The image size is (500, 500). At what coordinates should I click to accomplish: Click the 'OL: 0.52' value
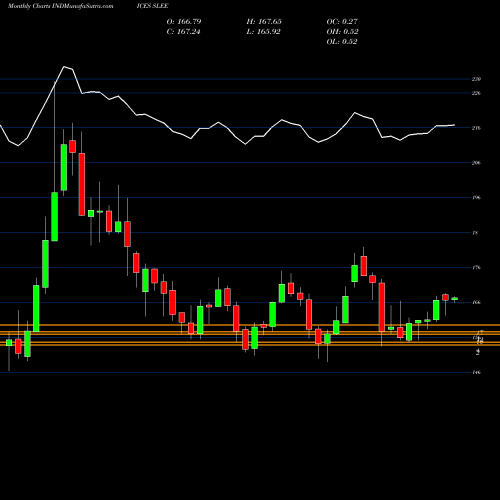pyautogui.click(x=342, y=42)
